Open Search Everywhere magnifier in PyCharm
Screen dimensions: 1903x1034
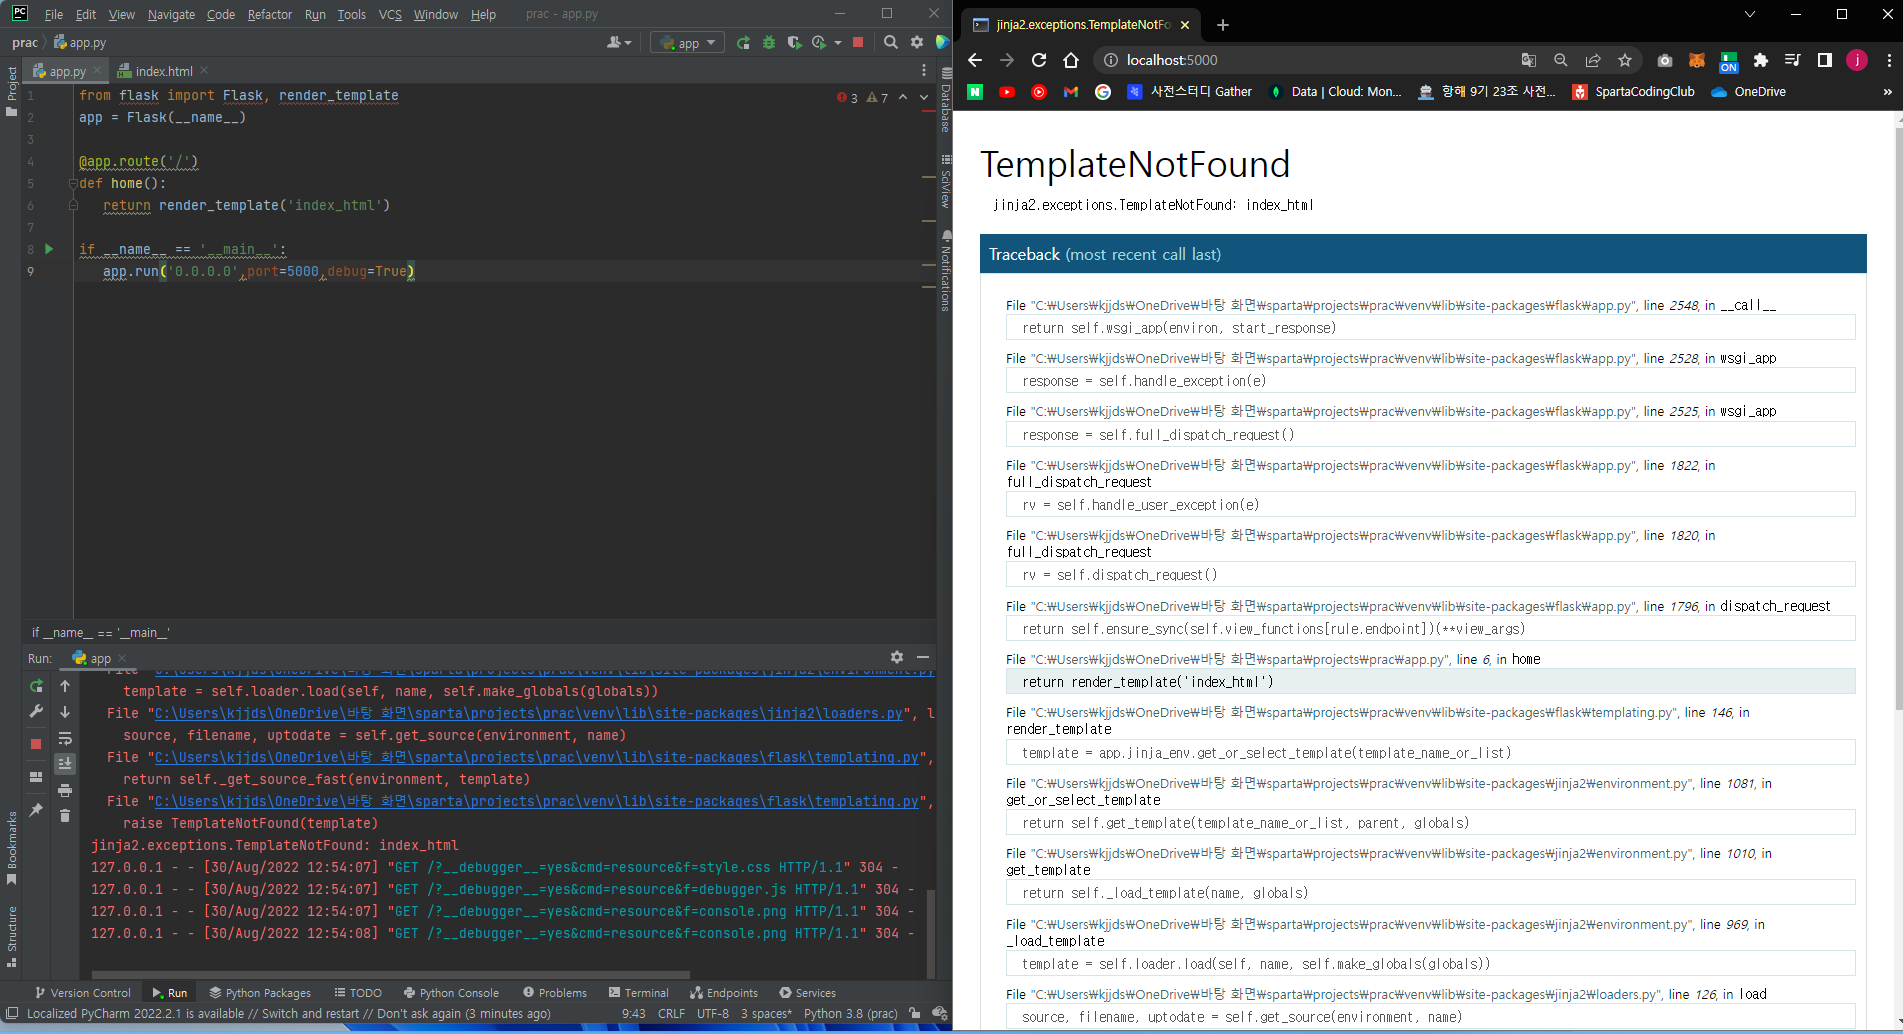[x=891, y=43]
